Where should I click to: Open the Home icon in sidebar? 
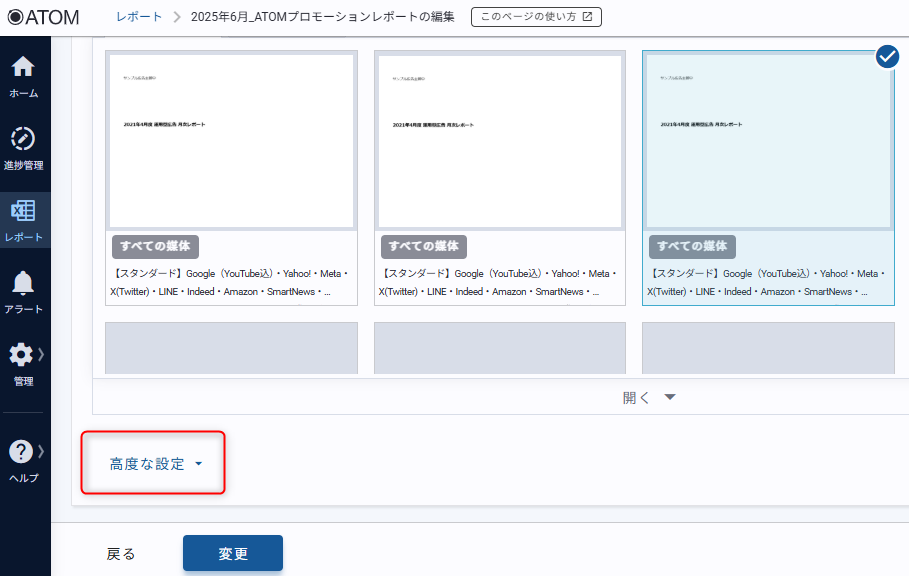[x=23, y=67]
